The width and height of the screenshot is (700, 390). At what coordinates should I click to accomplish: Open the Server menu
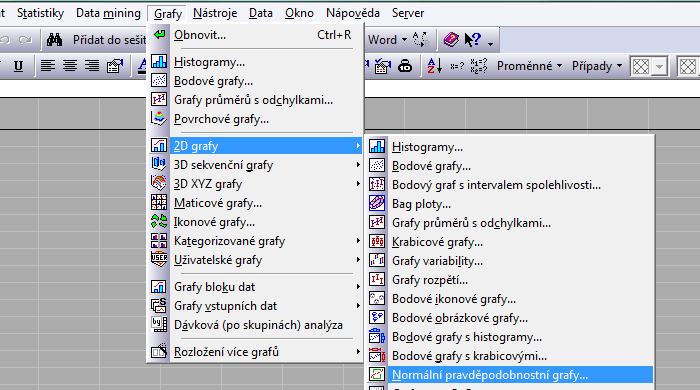[408, 13]
